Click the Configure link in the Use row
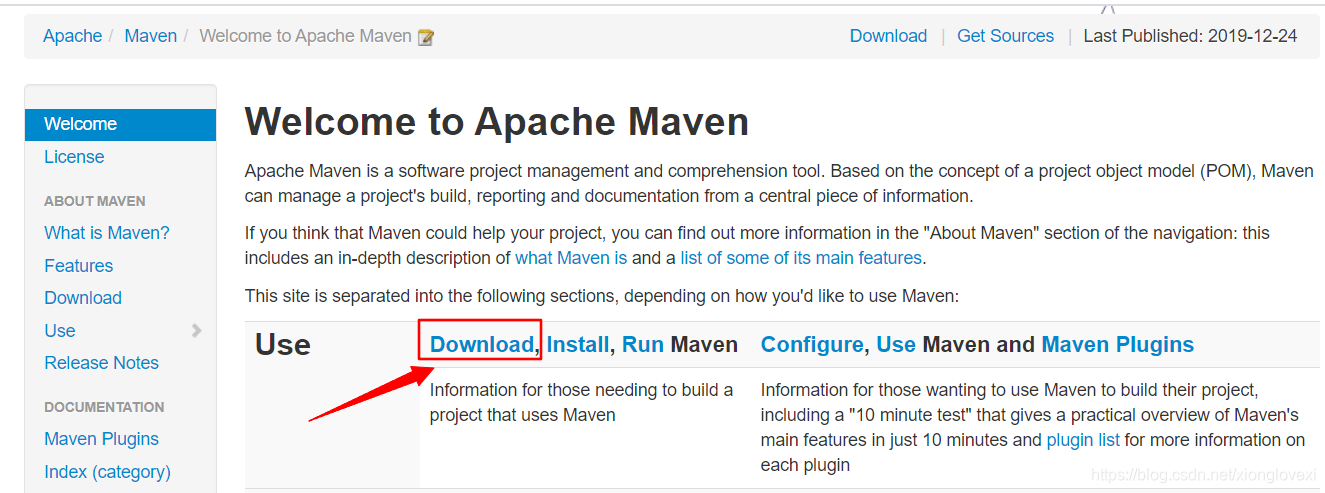 click(x=812, y=345)
